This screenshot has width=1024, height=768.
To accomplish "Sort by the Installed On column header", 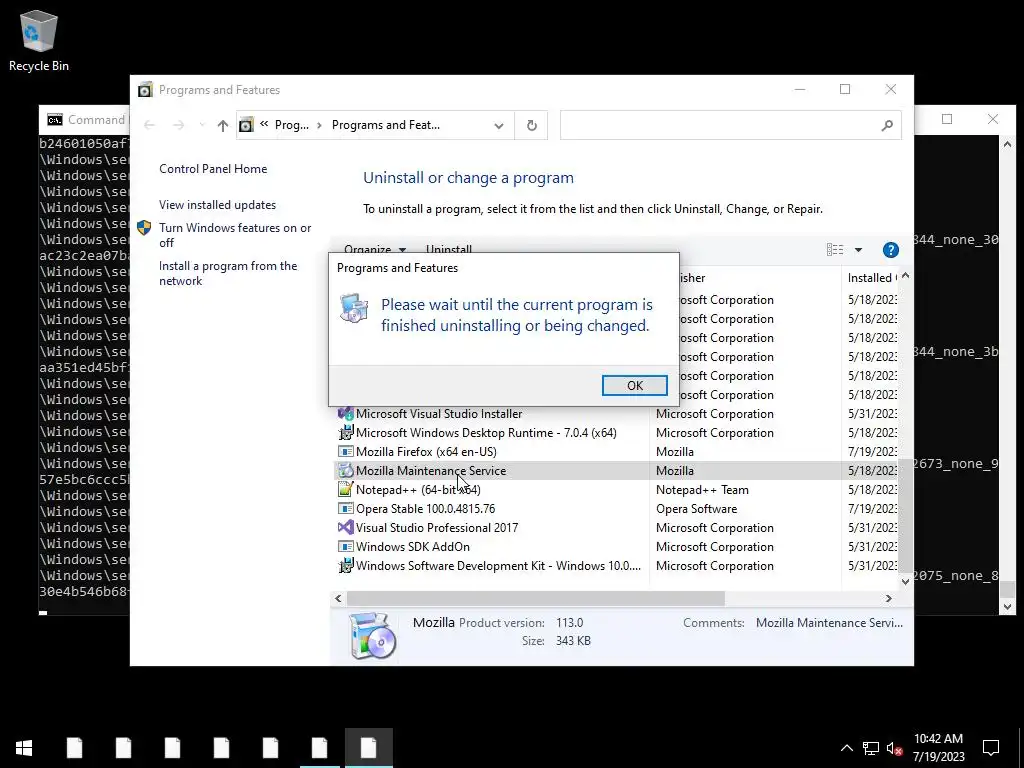I will pos(871,278).
